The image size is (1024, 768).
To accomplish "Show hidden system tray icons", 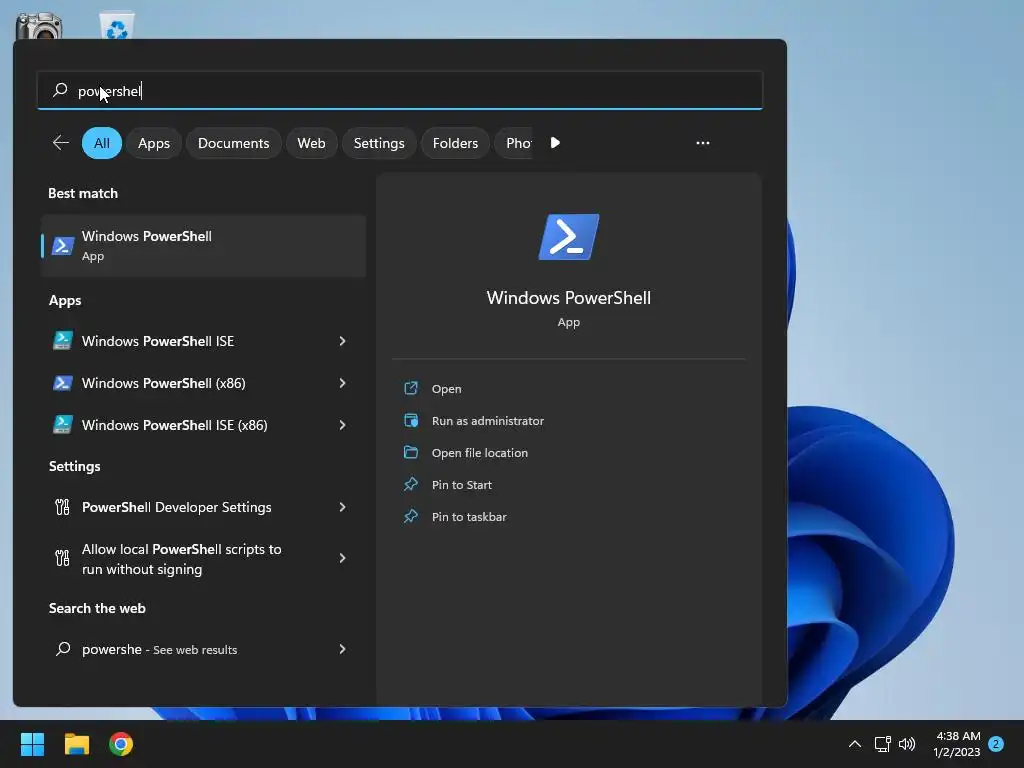I will [854, 744].
